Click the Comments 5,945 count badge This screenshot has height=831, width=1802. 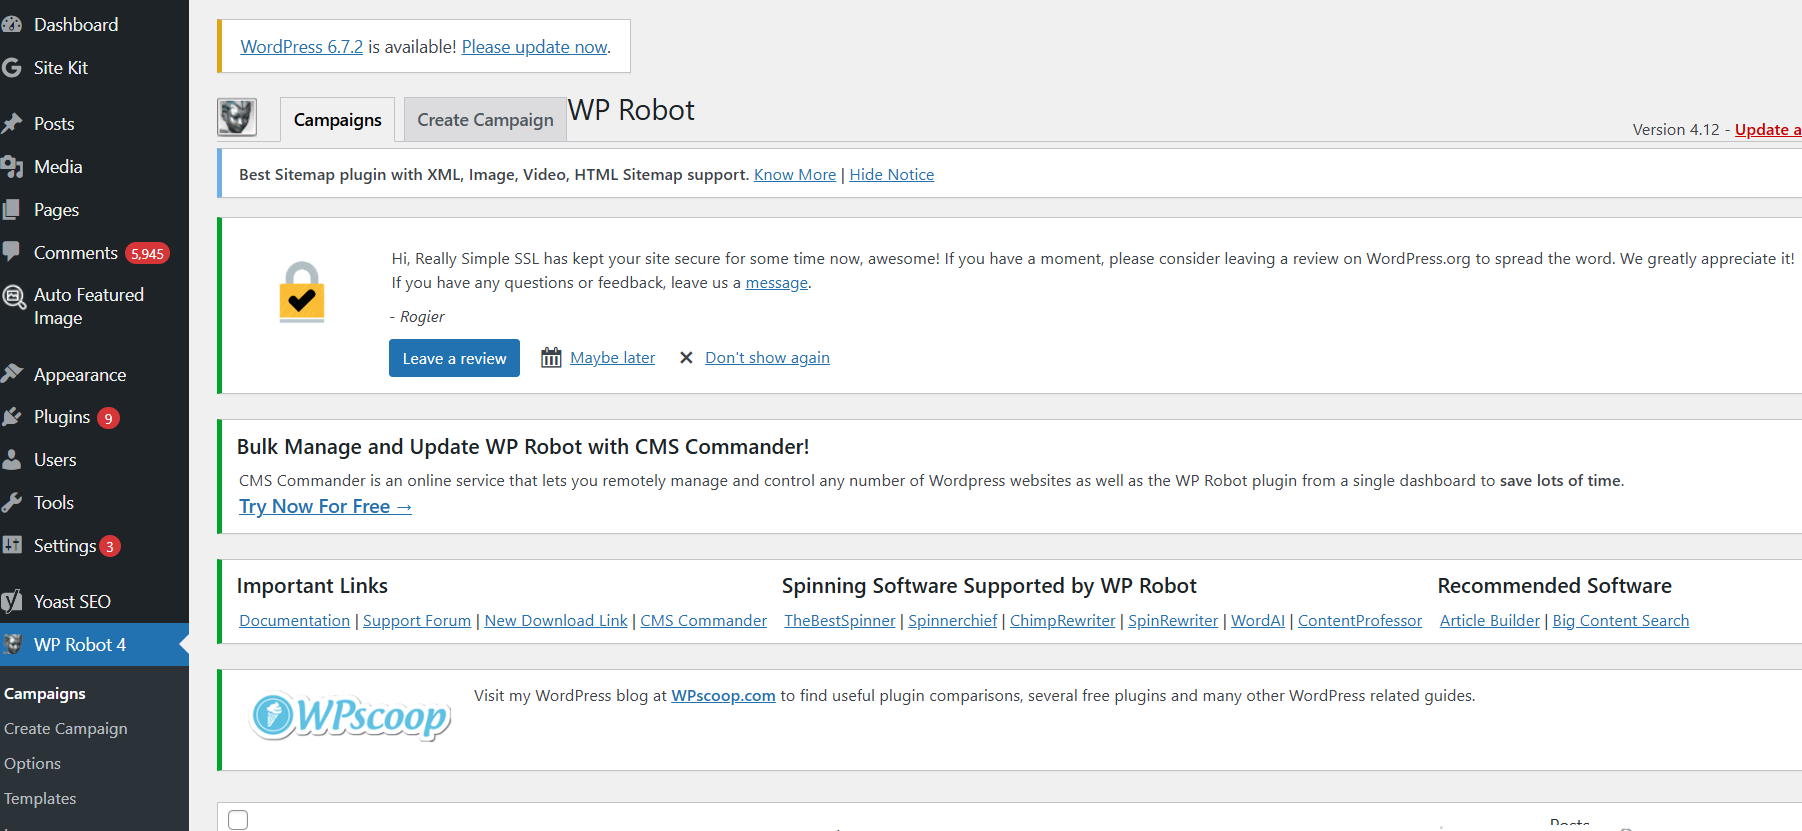147,254
